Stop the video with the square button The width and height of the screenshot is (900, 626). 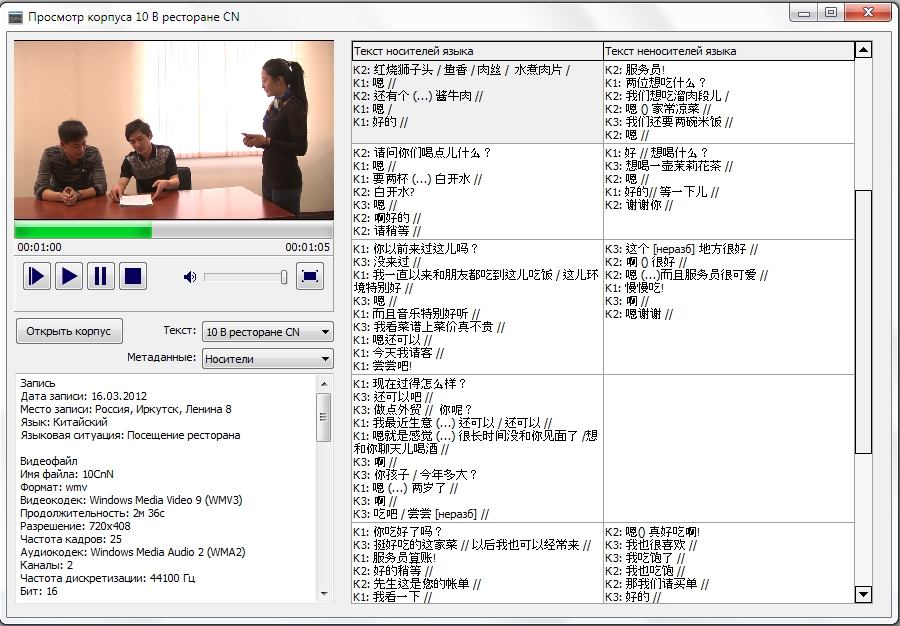coord(133,276)
